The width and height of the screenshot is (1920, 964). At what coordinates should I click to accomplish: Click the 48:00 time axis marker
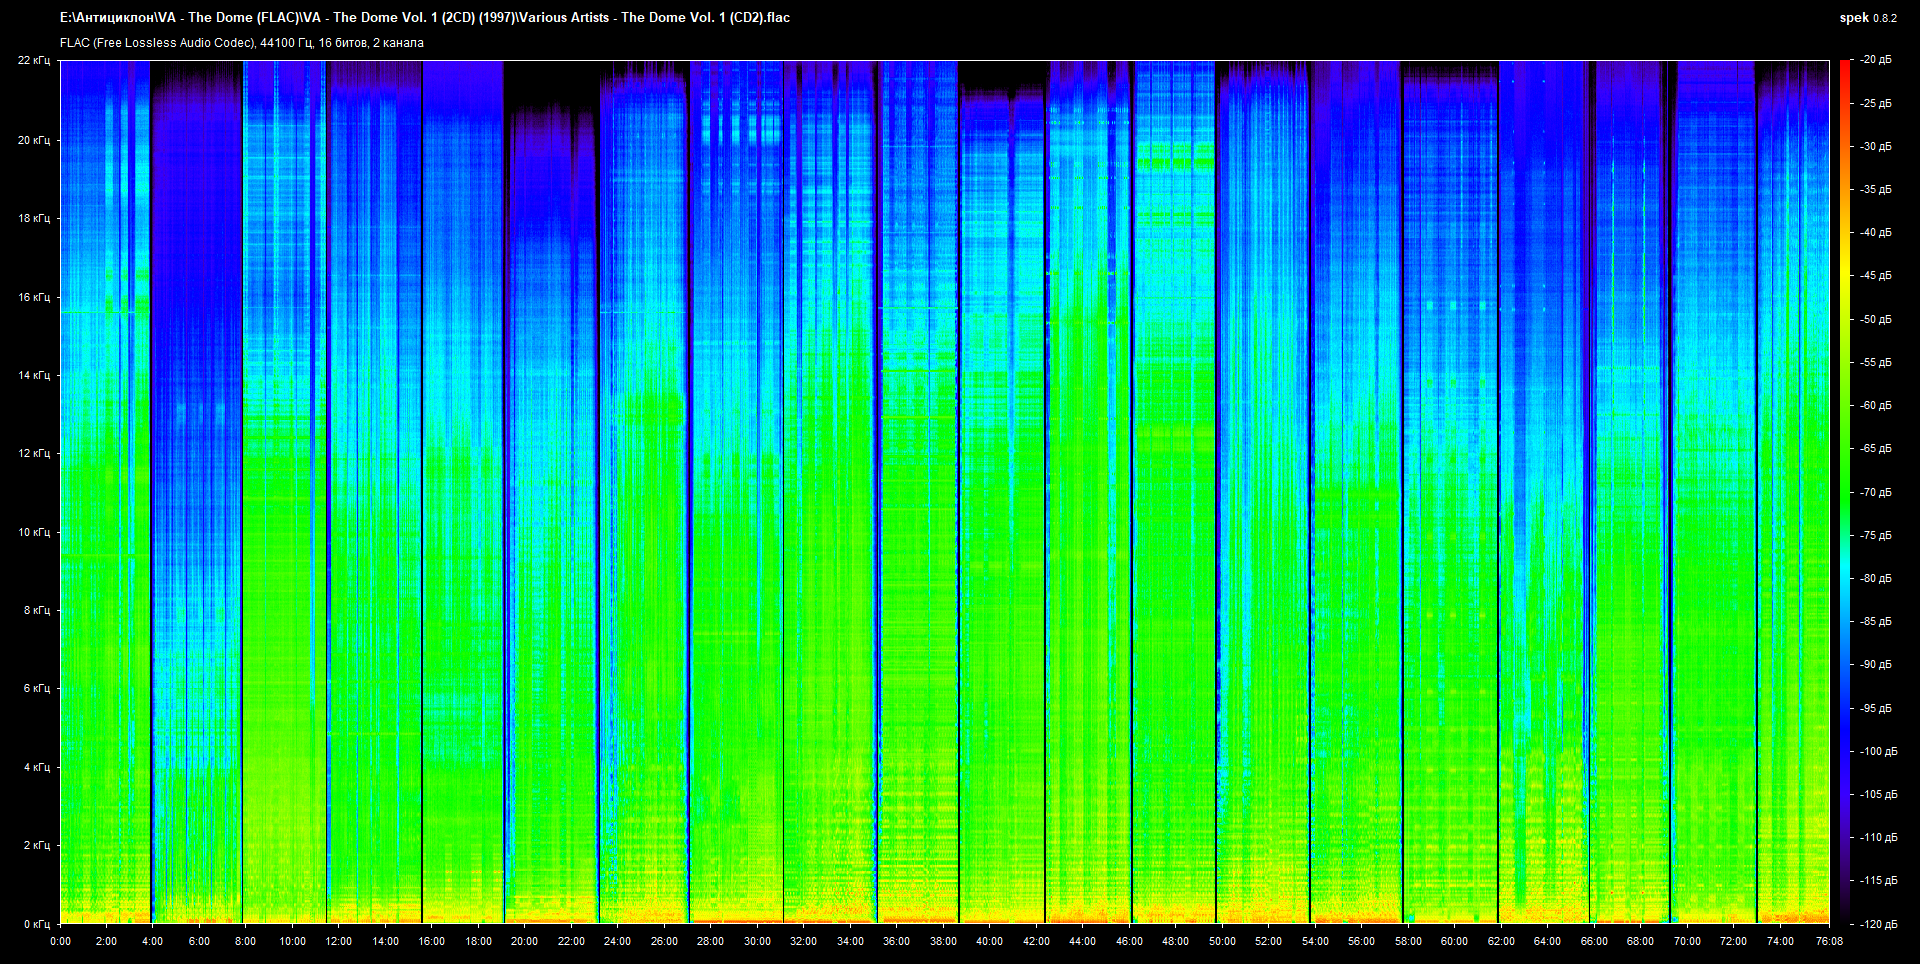[1175, 941]
